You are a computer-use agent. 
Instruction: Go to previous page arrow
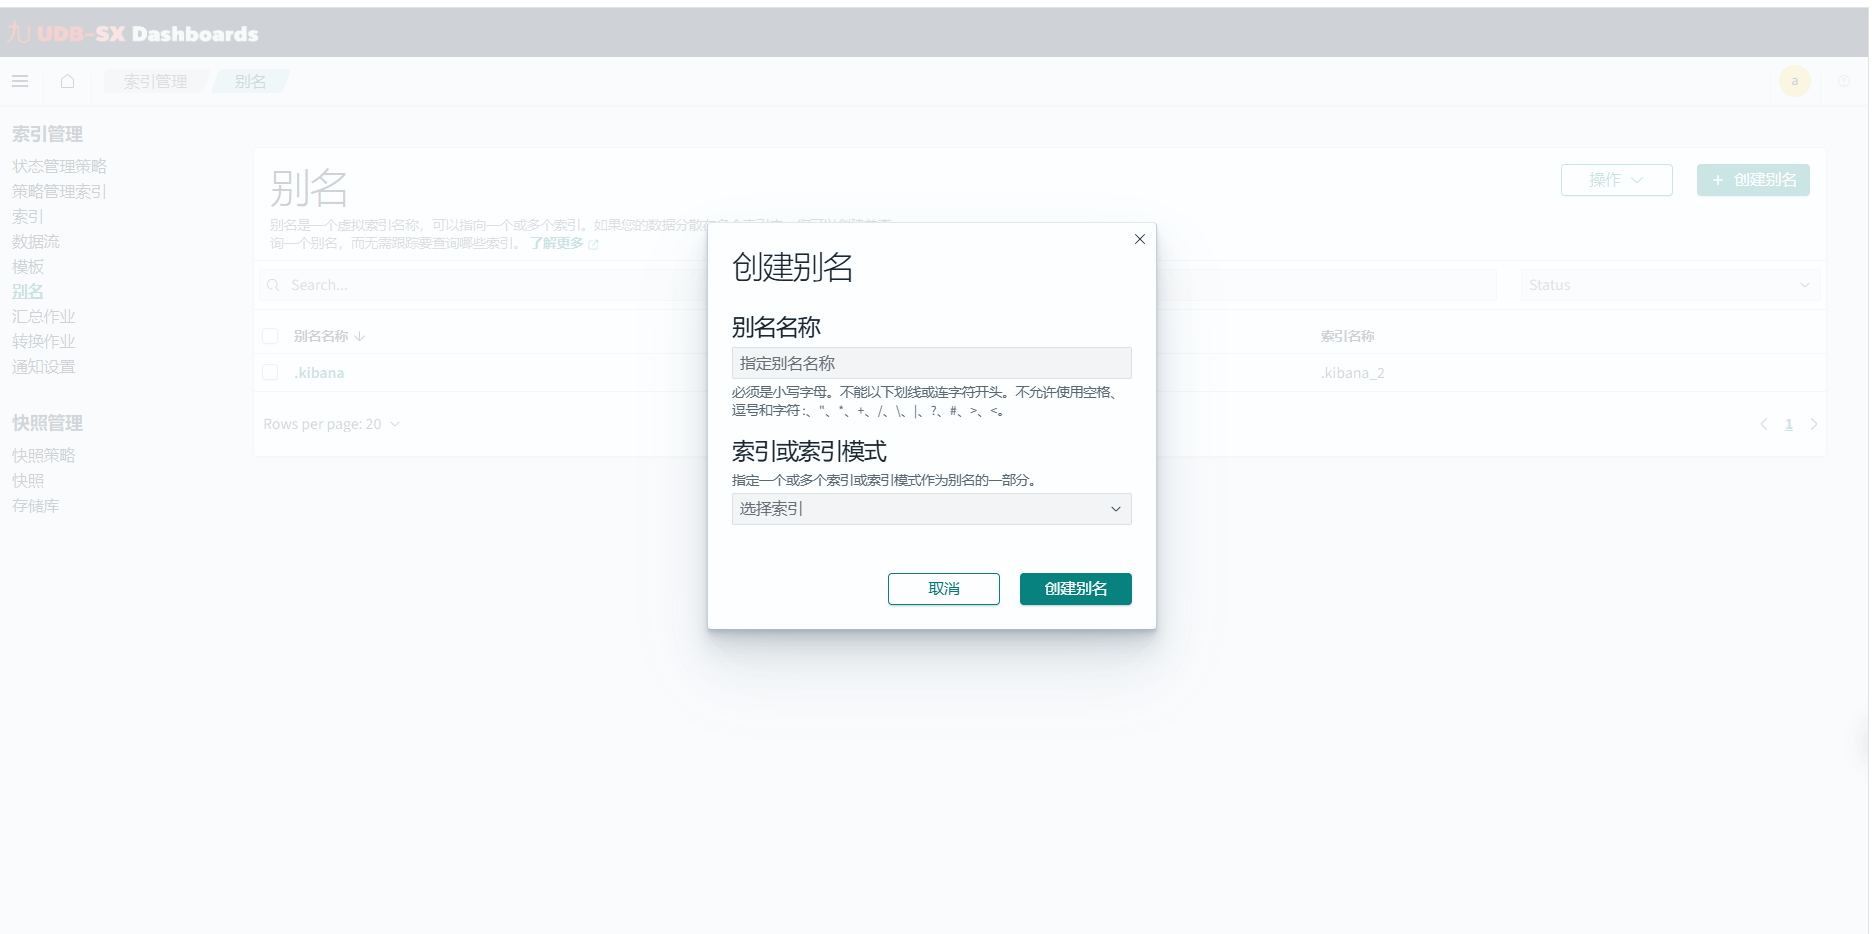(1763, 424)
